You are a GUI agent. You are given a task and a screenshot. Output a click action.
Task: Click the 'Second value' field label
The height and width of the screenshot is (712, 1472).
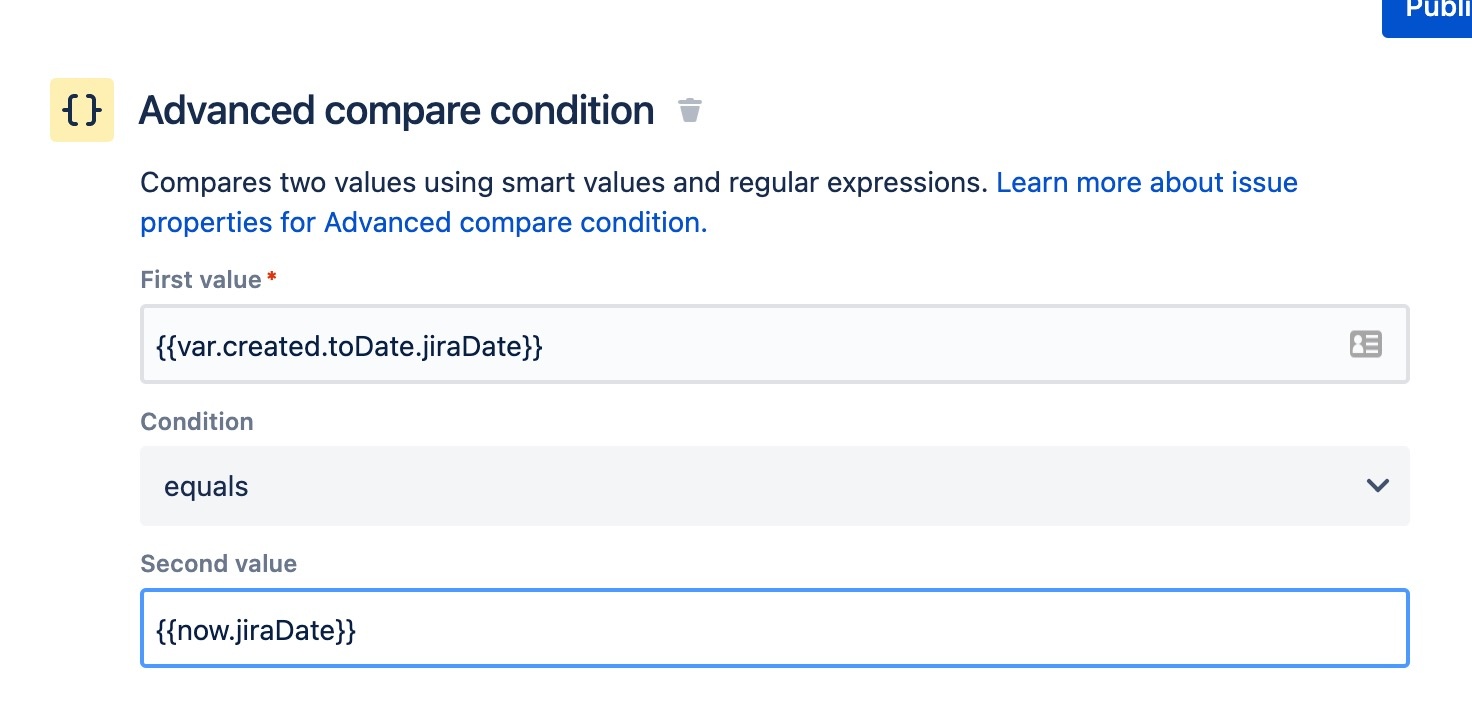tap(218, 564)
